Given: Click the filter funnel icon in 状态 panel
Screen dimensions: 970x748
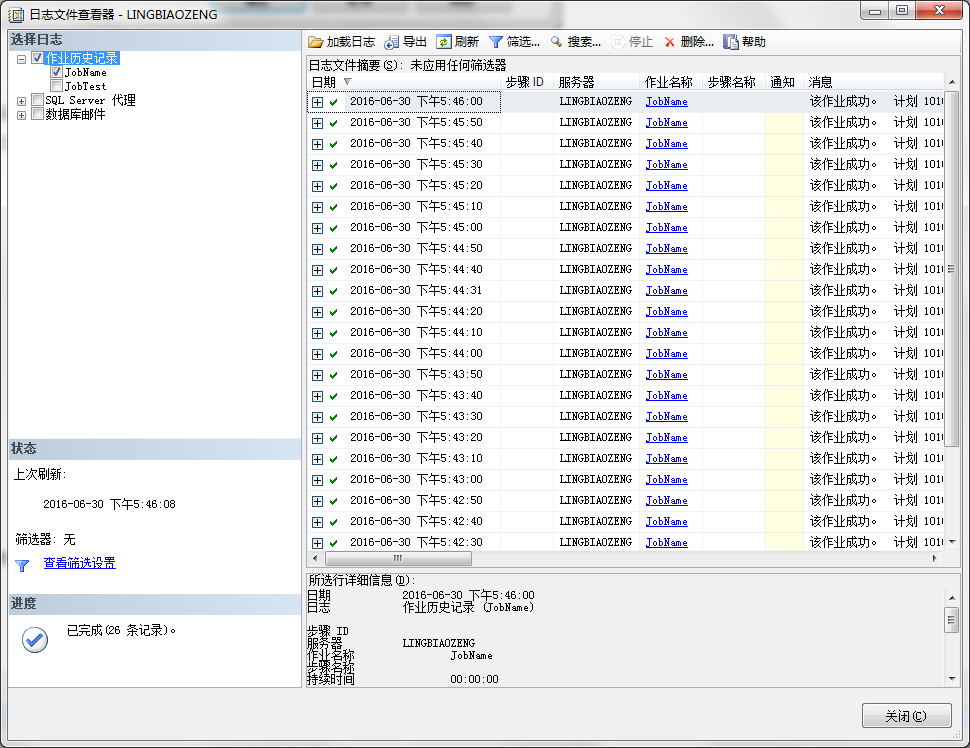Looking at the screenshot, I should [x=21, y=565].
